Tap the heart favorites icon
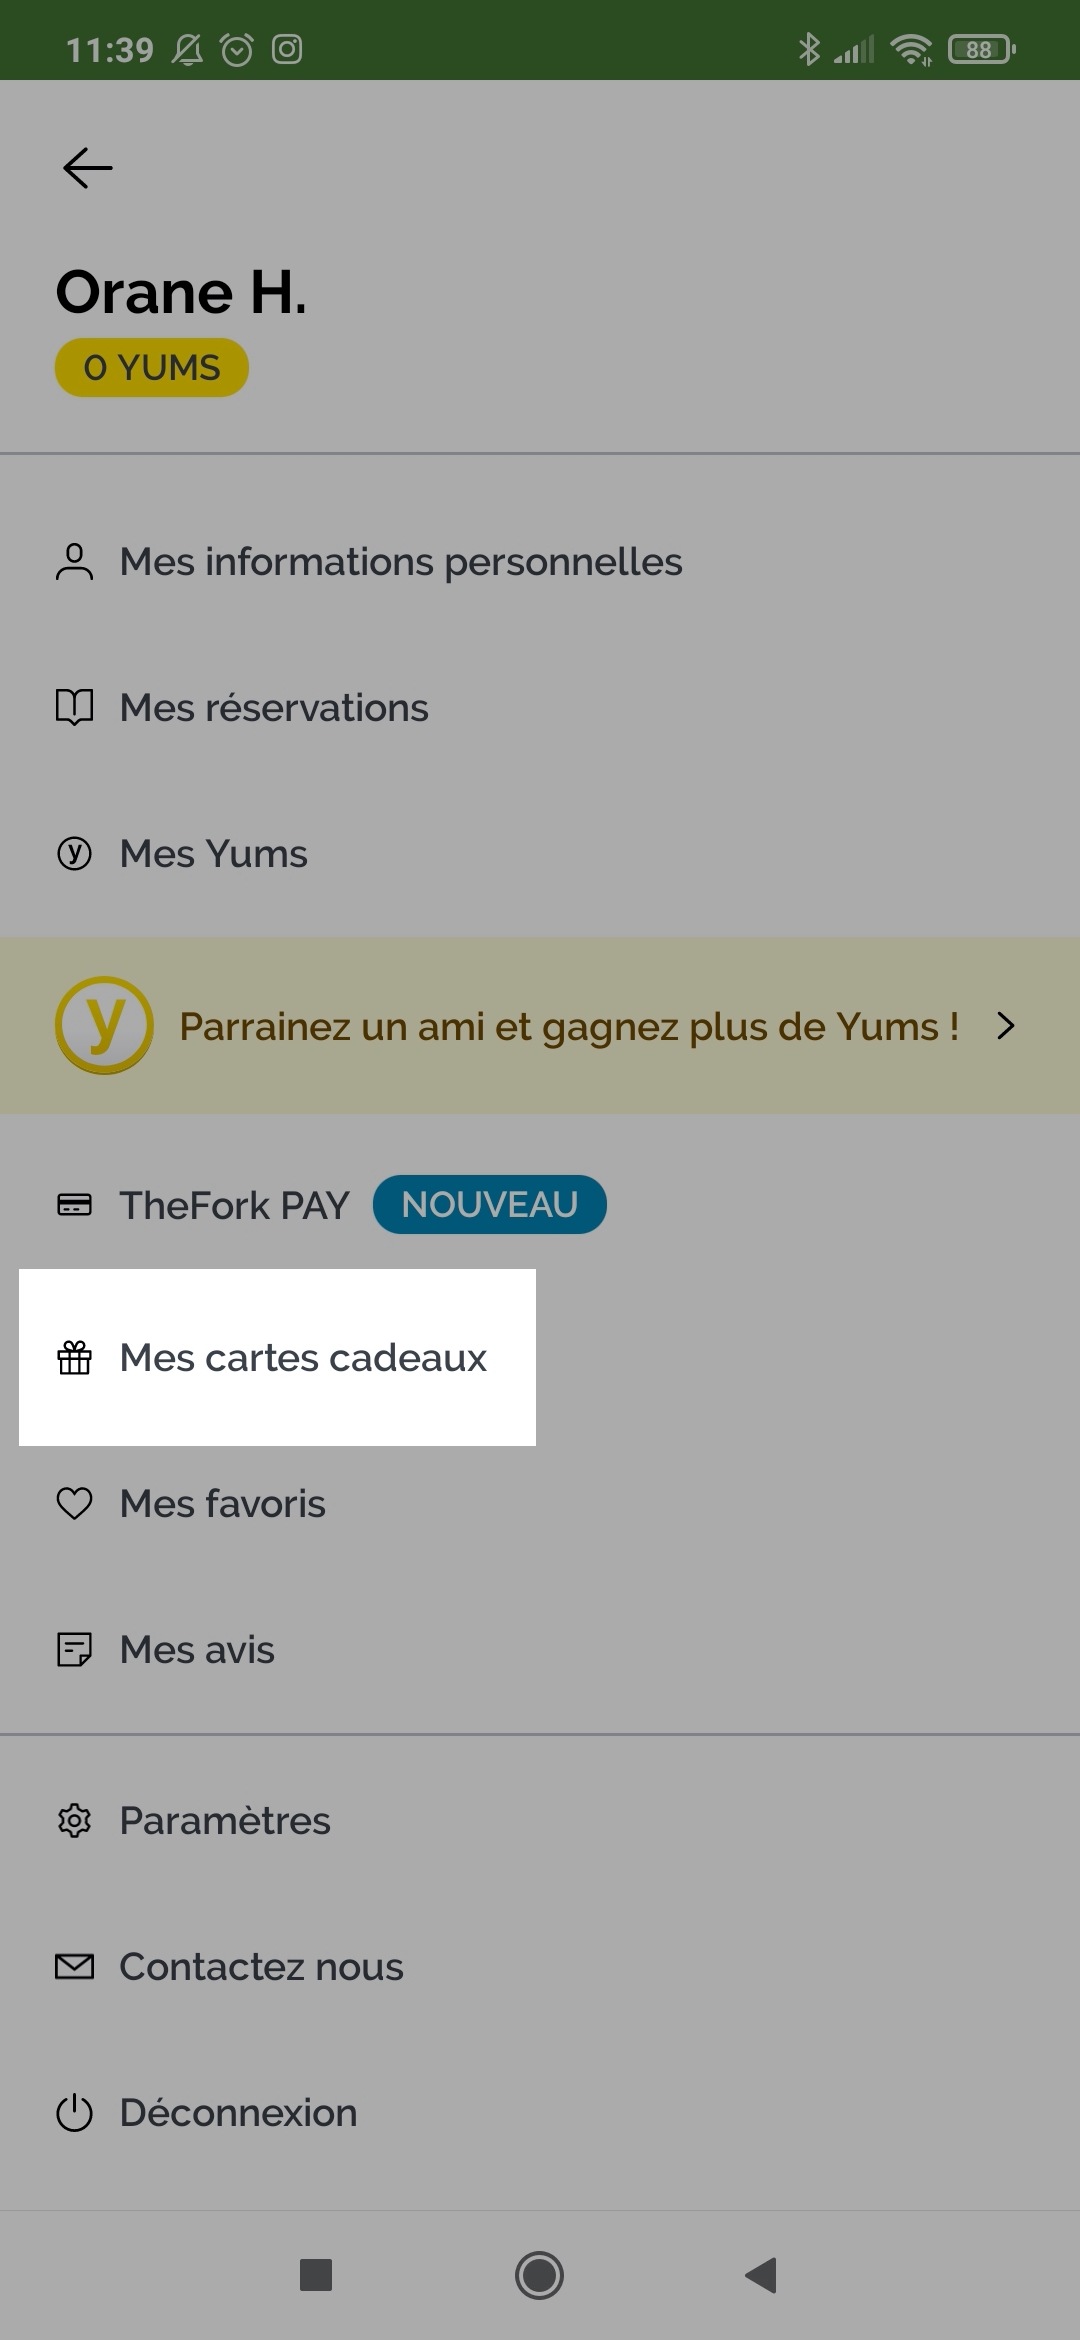 click(x=74, y=1504)
